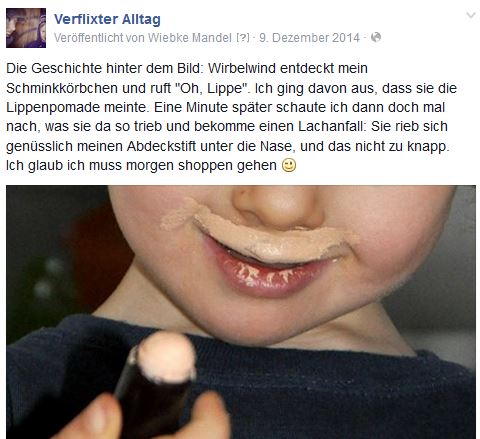Click the globe public audience icon
The height and width of the screenshot is (439, 480).
(x=376, y=37)
